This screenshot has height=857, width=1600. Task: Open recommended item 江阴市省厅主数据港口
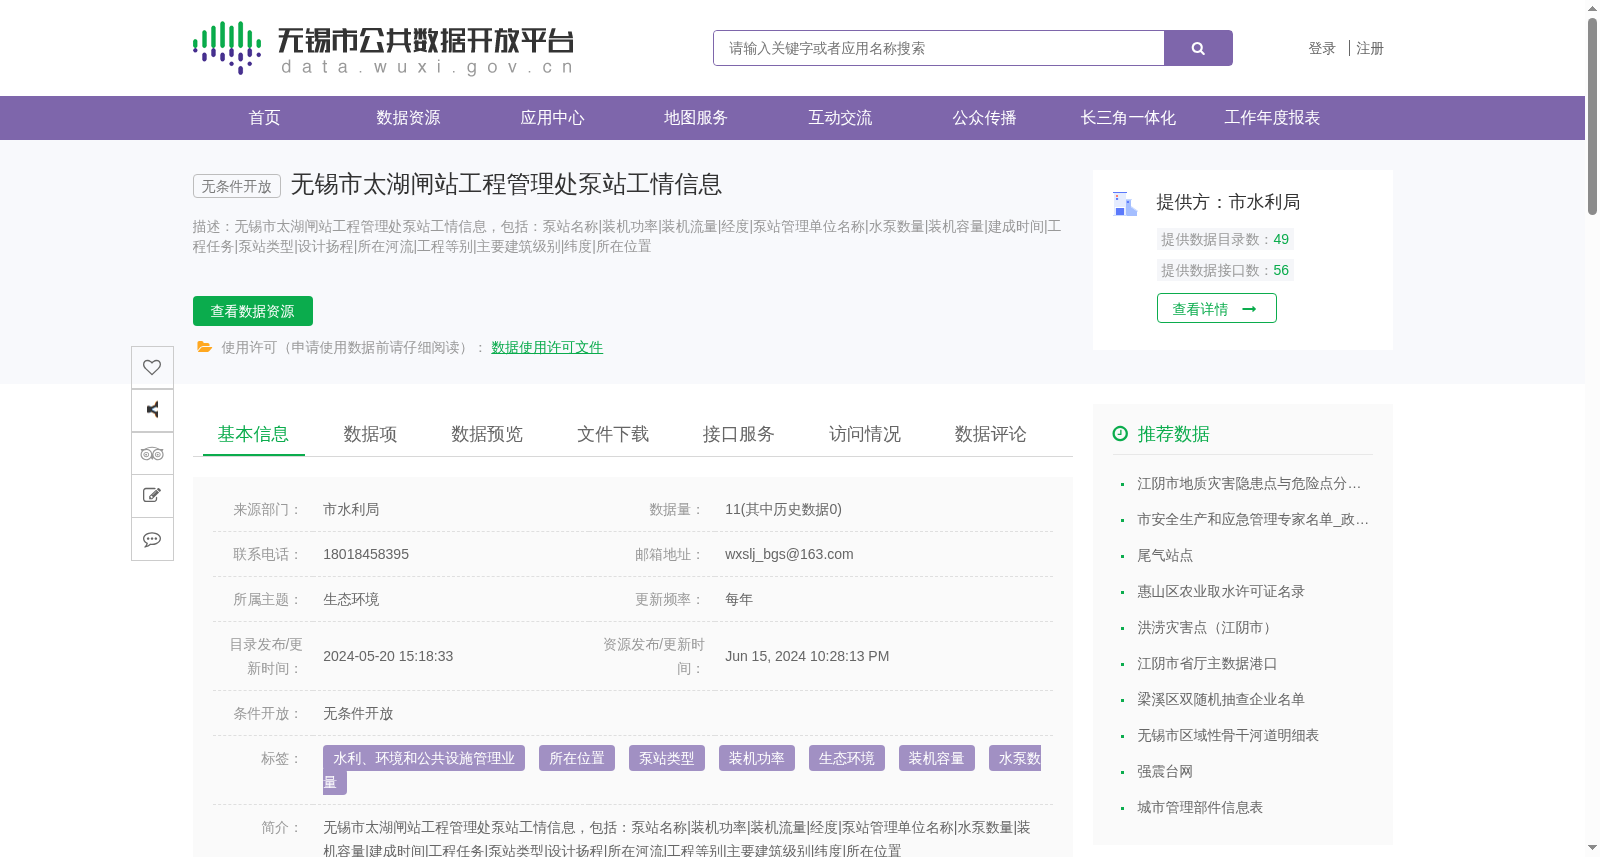click(x=1207, y=663)
